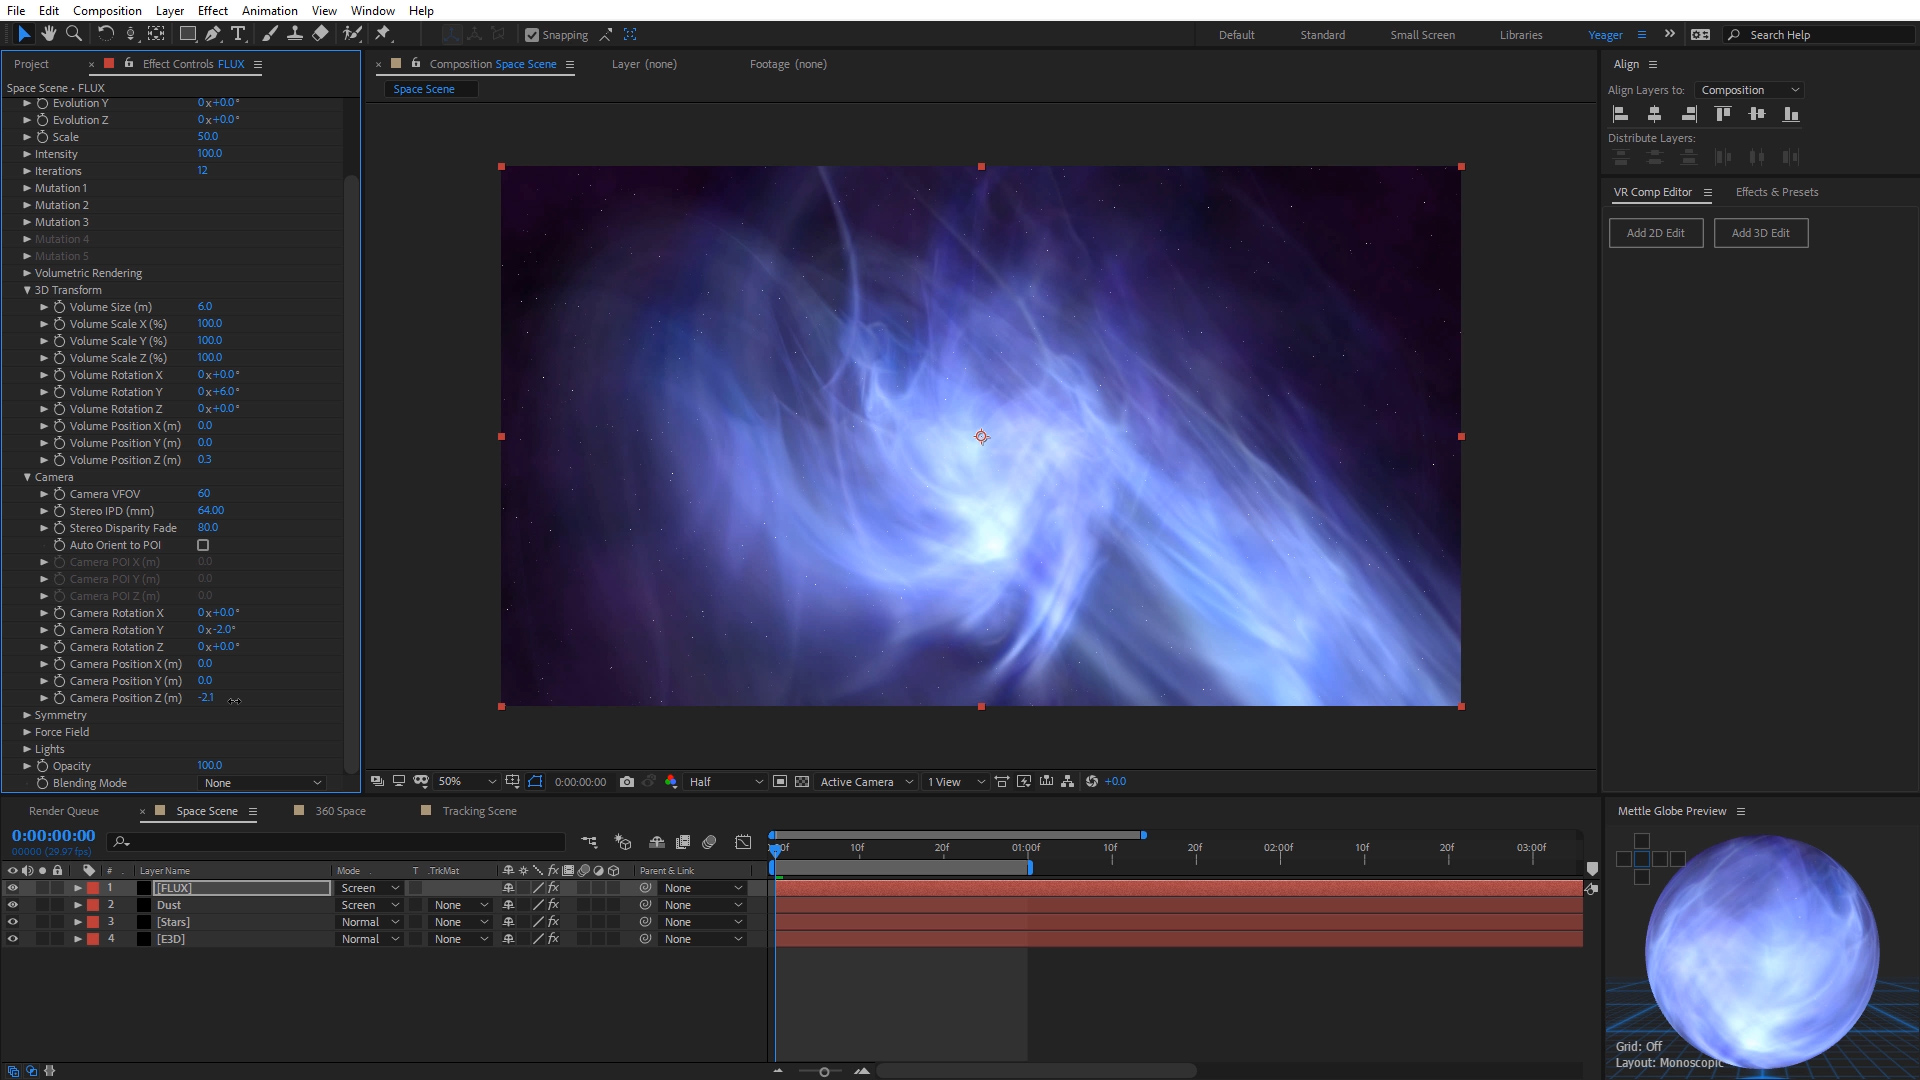Image resolution: width=1920 pixels, height=1080 pixels.
Task: Open the Animation menu
Action: [269, 10]
